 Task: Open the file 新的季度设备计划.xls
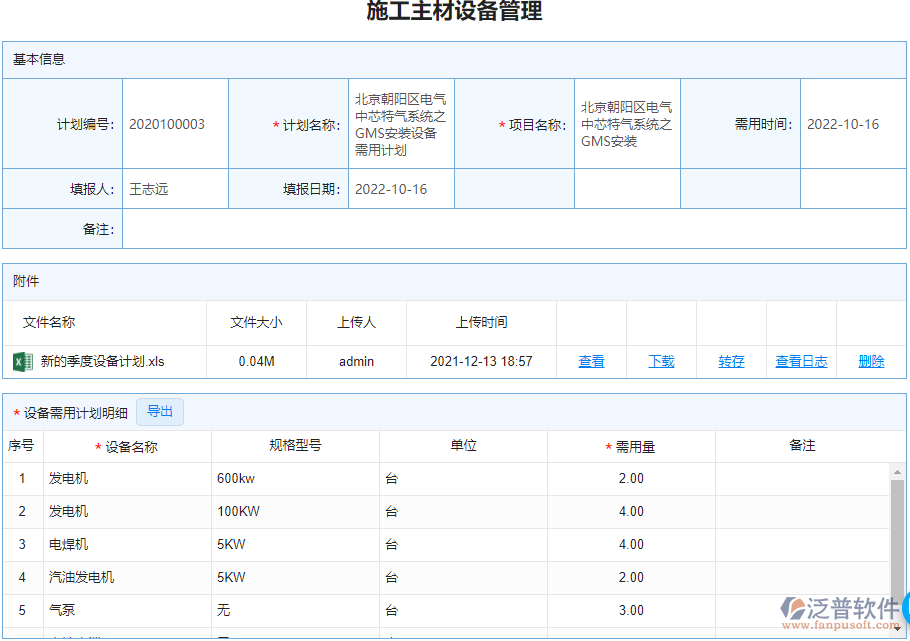pos(100,359)
